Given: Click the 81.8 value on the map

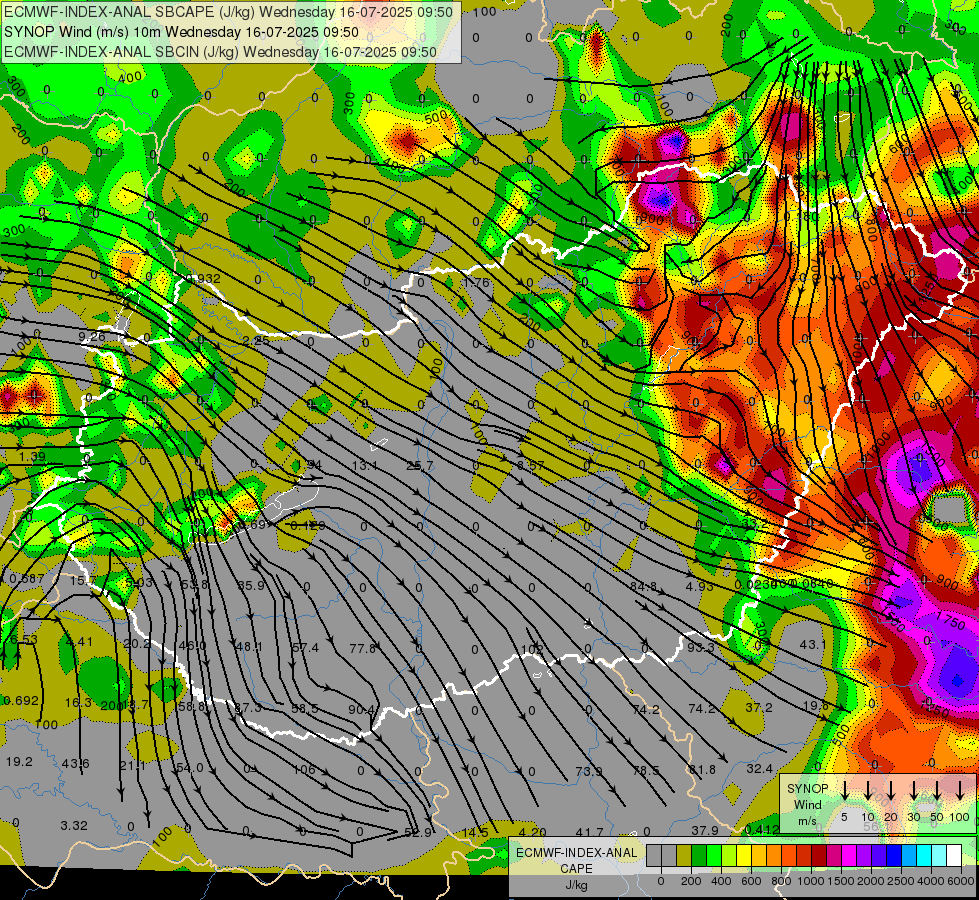Looking at the screenshot, I should [702, 769].
